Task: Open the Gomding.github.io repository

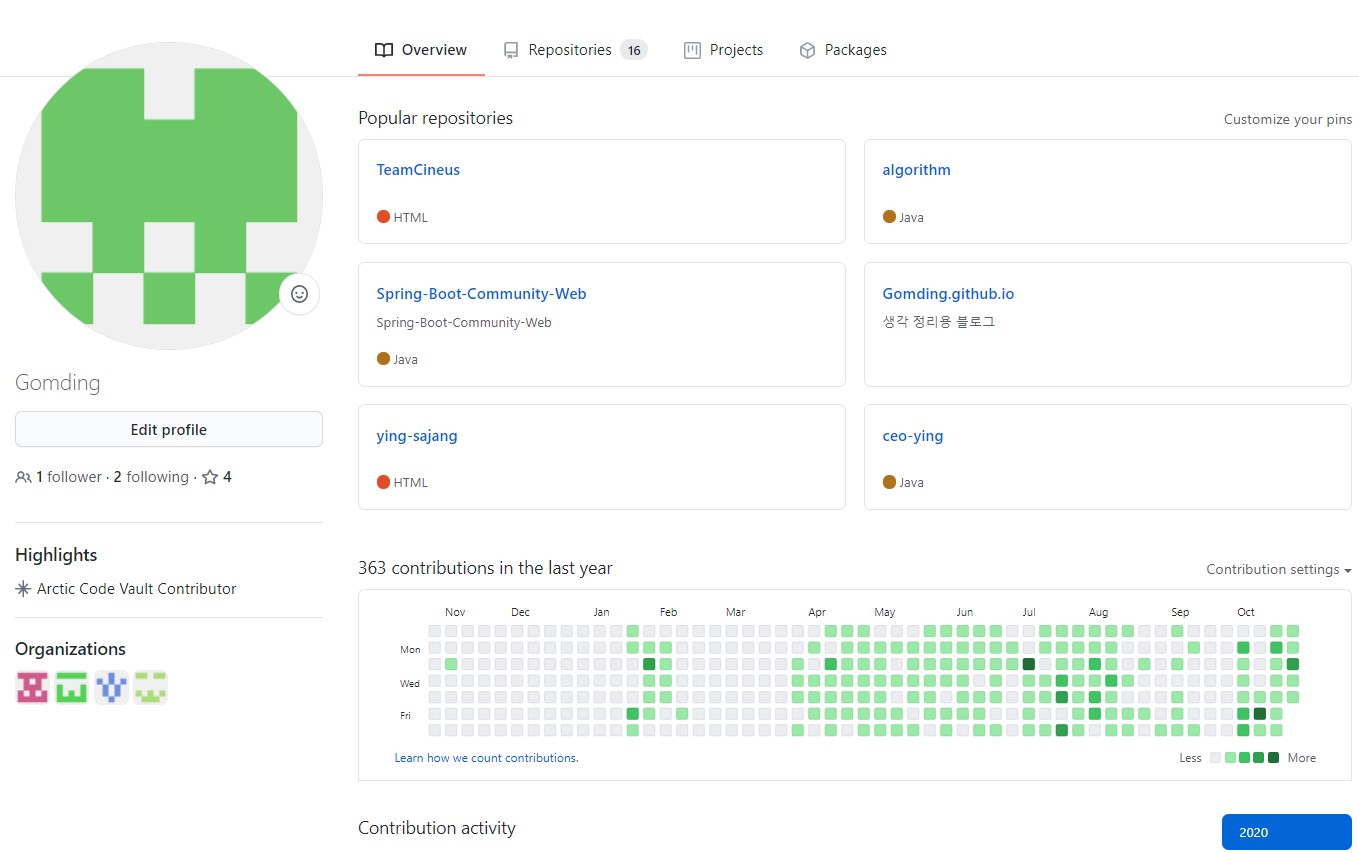Action: (x=948, y=294)
